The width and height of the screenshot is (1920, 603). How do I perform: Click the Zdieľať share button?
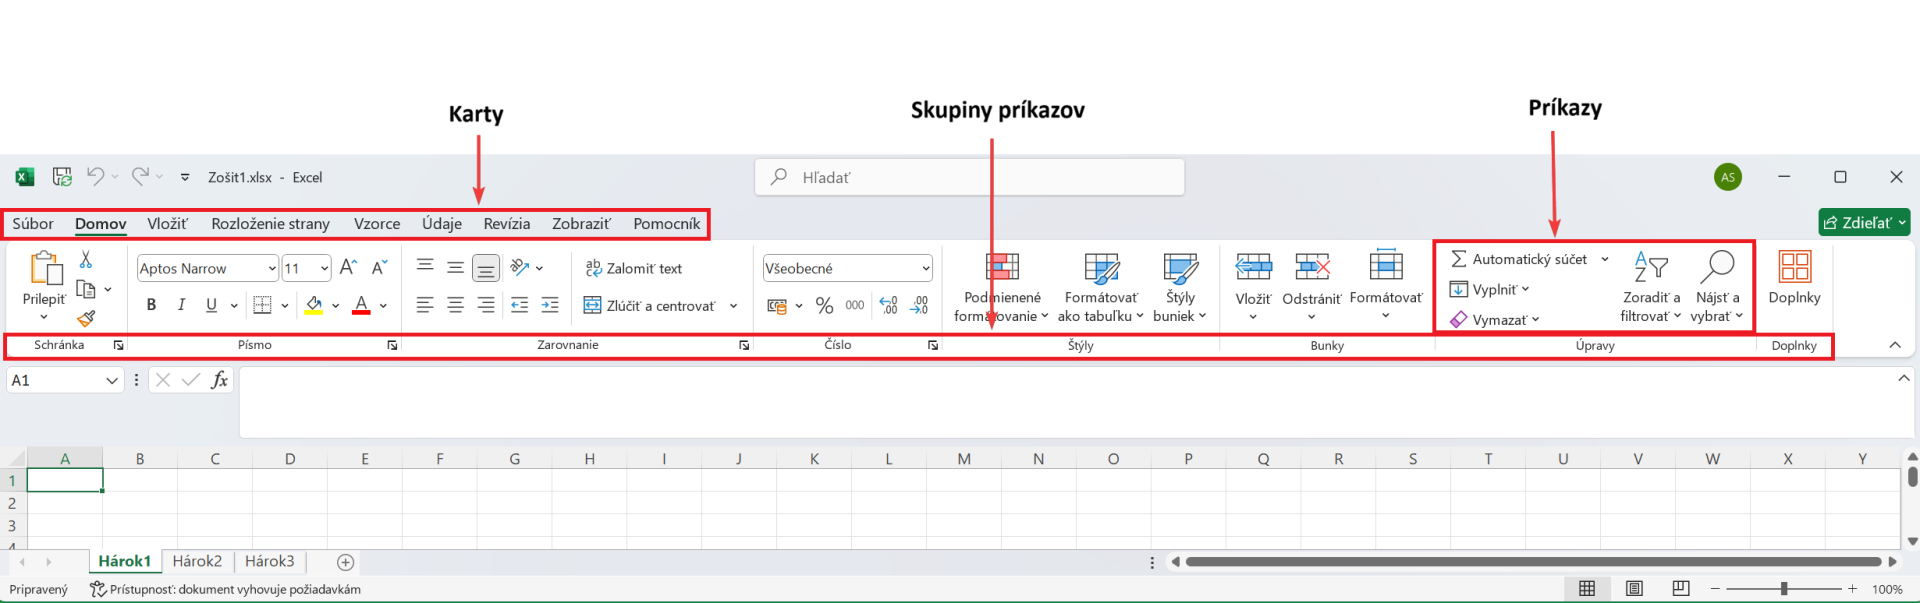pyautogui.click(x=1864, y=222)
